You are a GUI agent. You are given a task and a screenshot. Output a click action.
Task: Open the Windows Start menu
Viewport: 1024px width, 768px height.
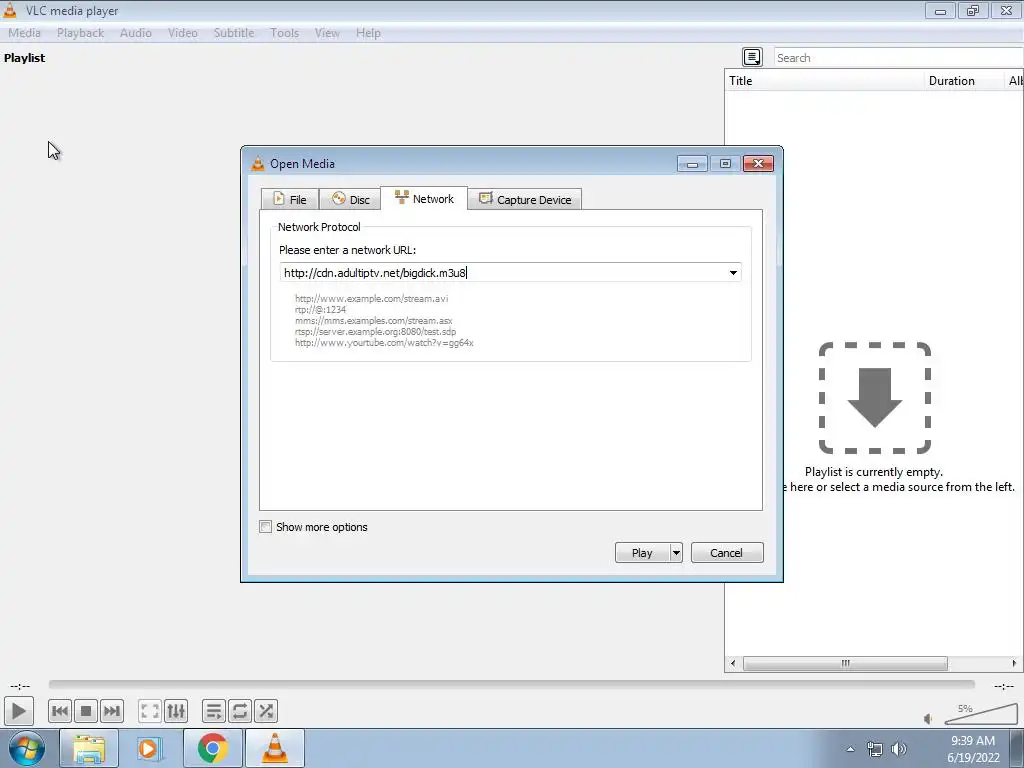26,748
